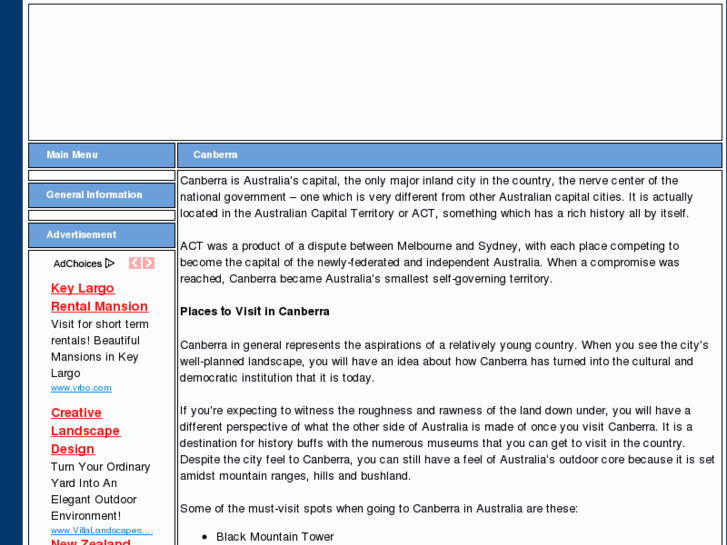Open the Main Menu header
The width and height of the screenshot is (727, 545).
[x=102, y=155]
